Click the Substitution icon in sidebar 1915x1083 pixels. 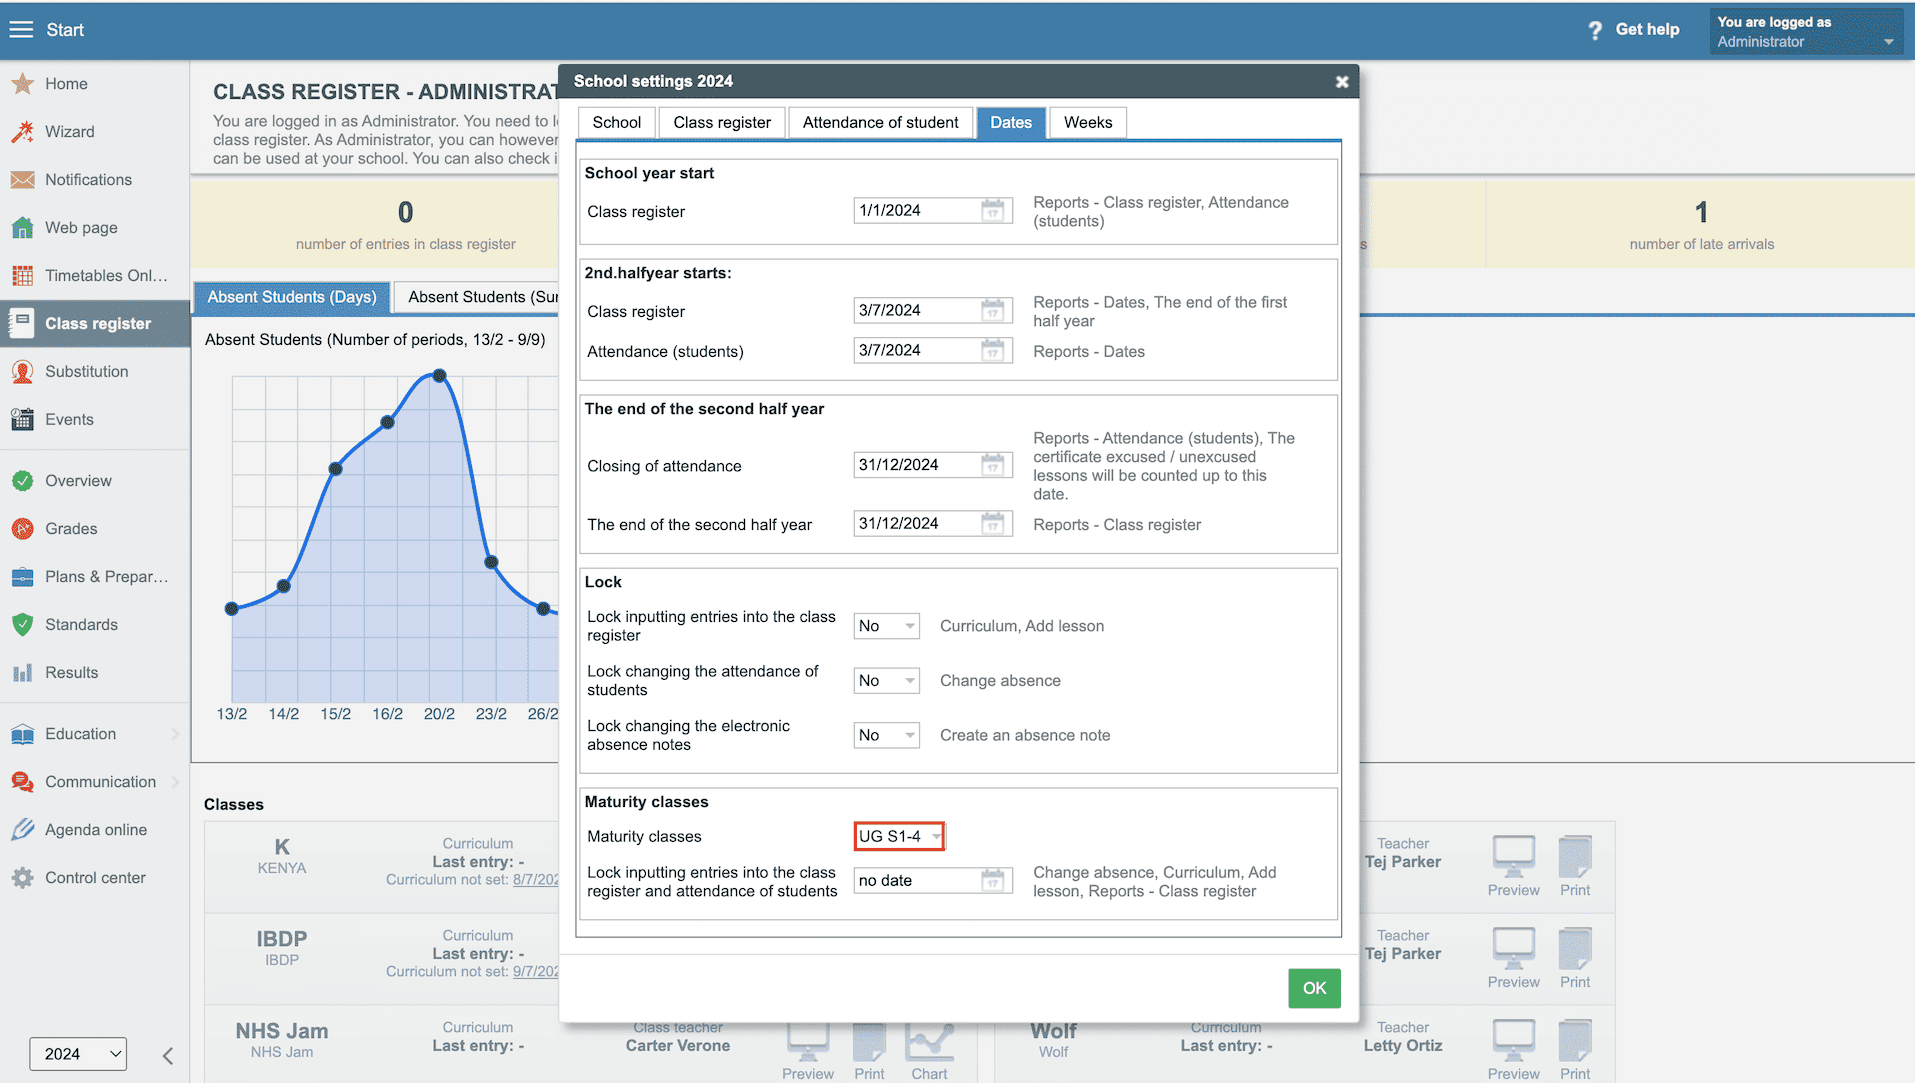[22, 372]
